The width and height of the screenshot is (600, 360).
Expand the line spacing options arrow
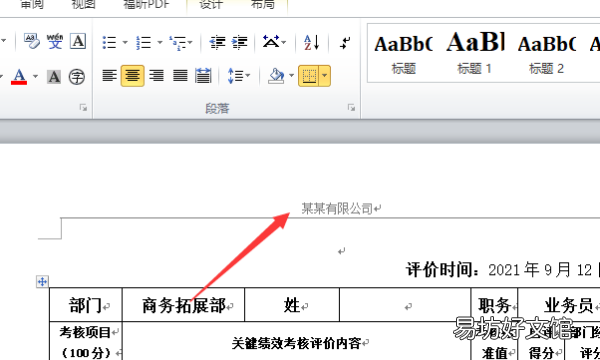tap(248, 76)
